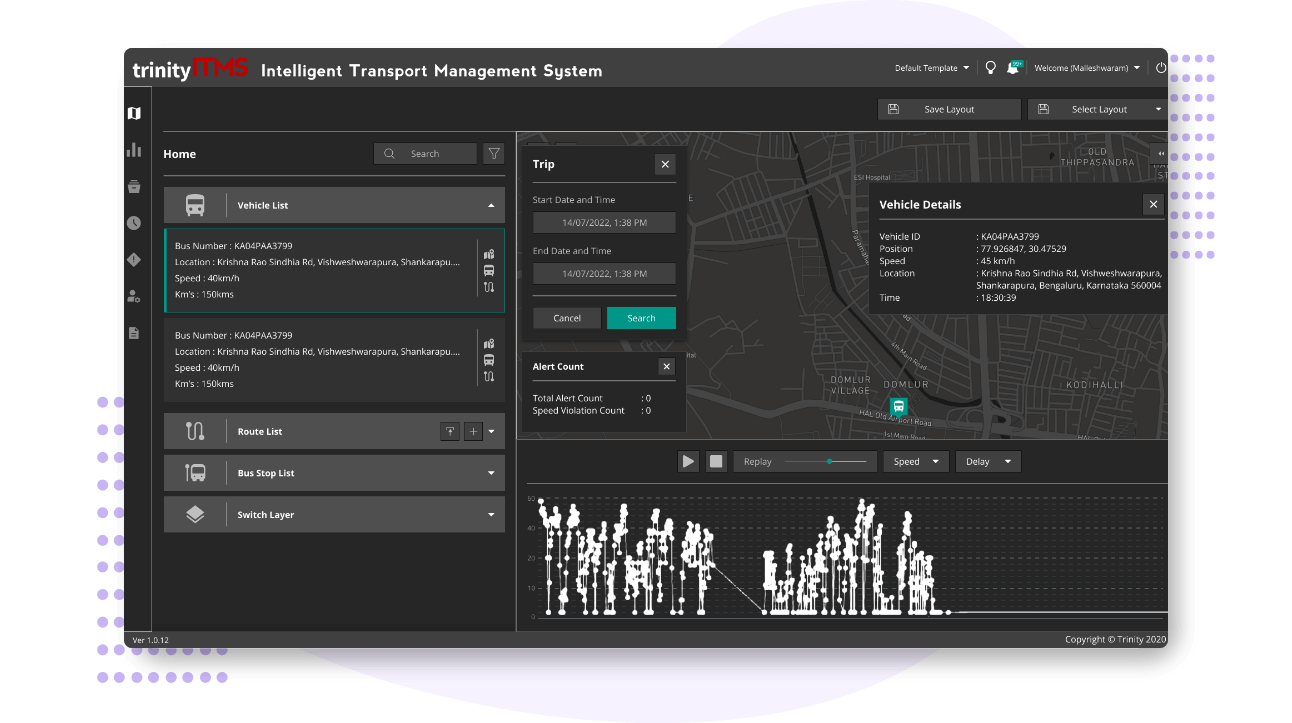The width and height of the screenshot is (1292, 723).
Task: Click the bus icon in Vehicle List header
Action: click(195, 205)
